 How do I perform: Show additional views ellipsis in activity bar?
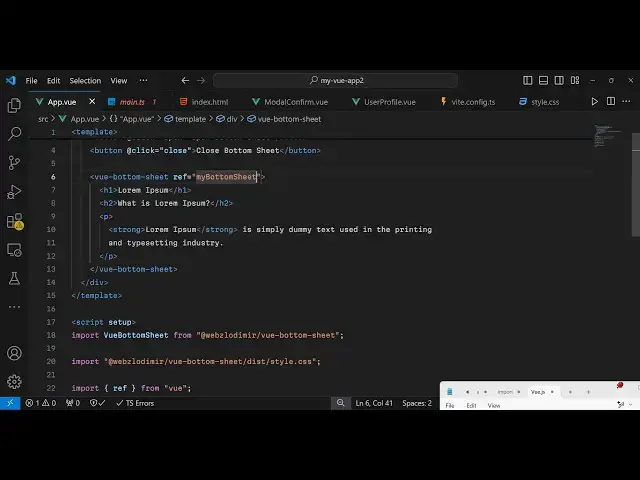[14, 307]
